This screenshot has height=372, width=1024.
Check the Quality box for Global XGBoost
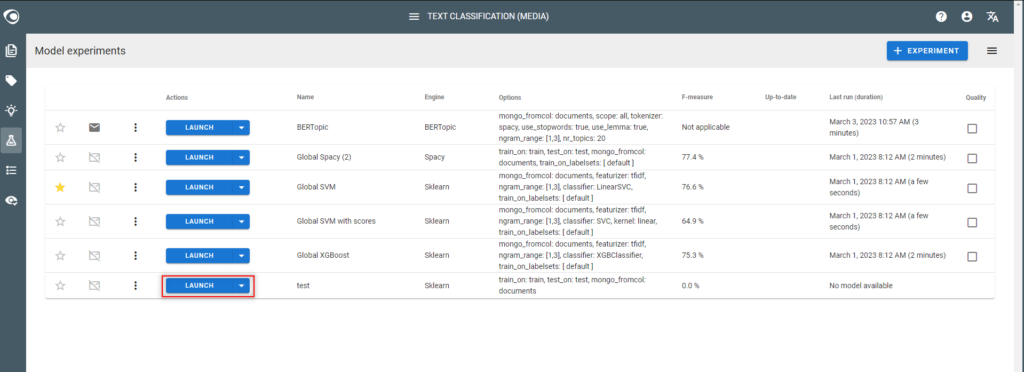972,256
